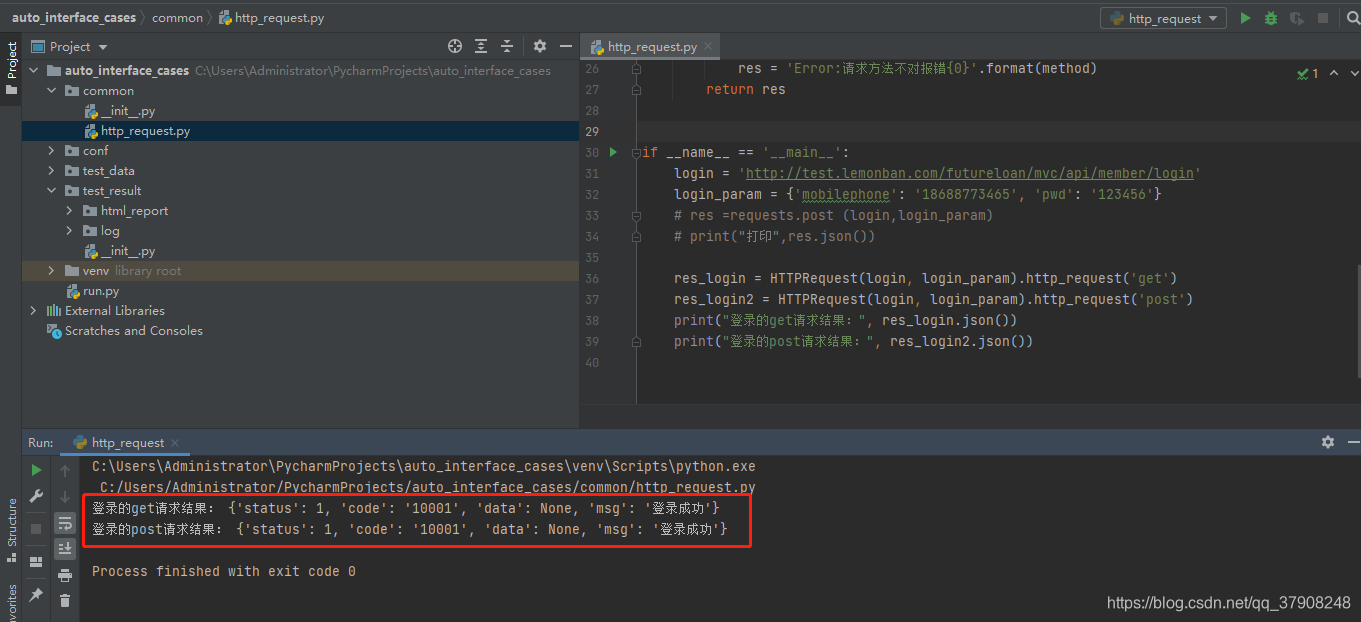Go to previous highlighted problem arrow
This screenshot has width=1361, height=622.
[x=1335, y=73]
